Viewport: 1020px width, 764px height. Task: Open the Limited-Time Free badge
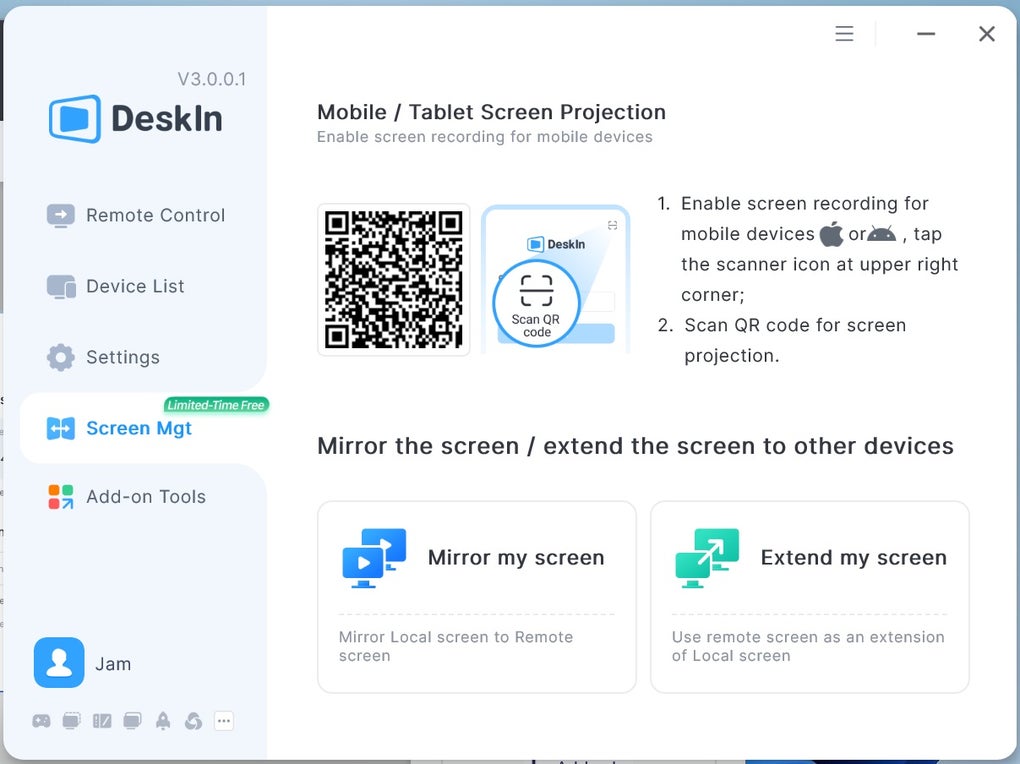point(217,404)
